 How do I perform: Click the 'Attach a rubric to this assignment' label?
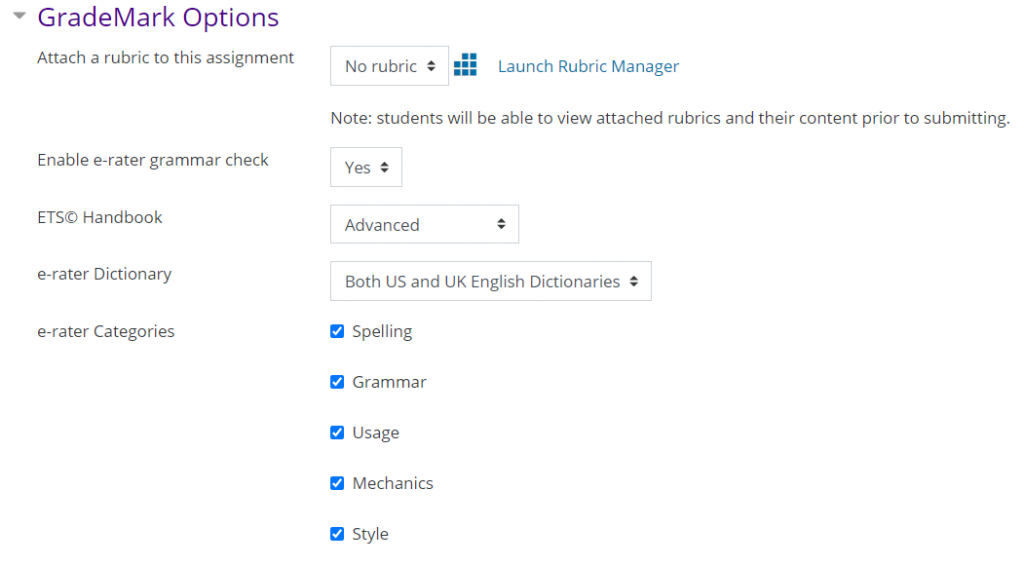pos(165,58)
